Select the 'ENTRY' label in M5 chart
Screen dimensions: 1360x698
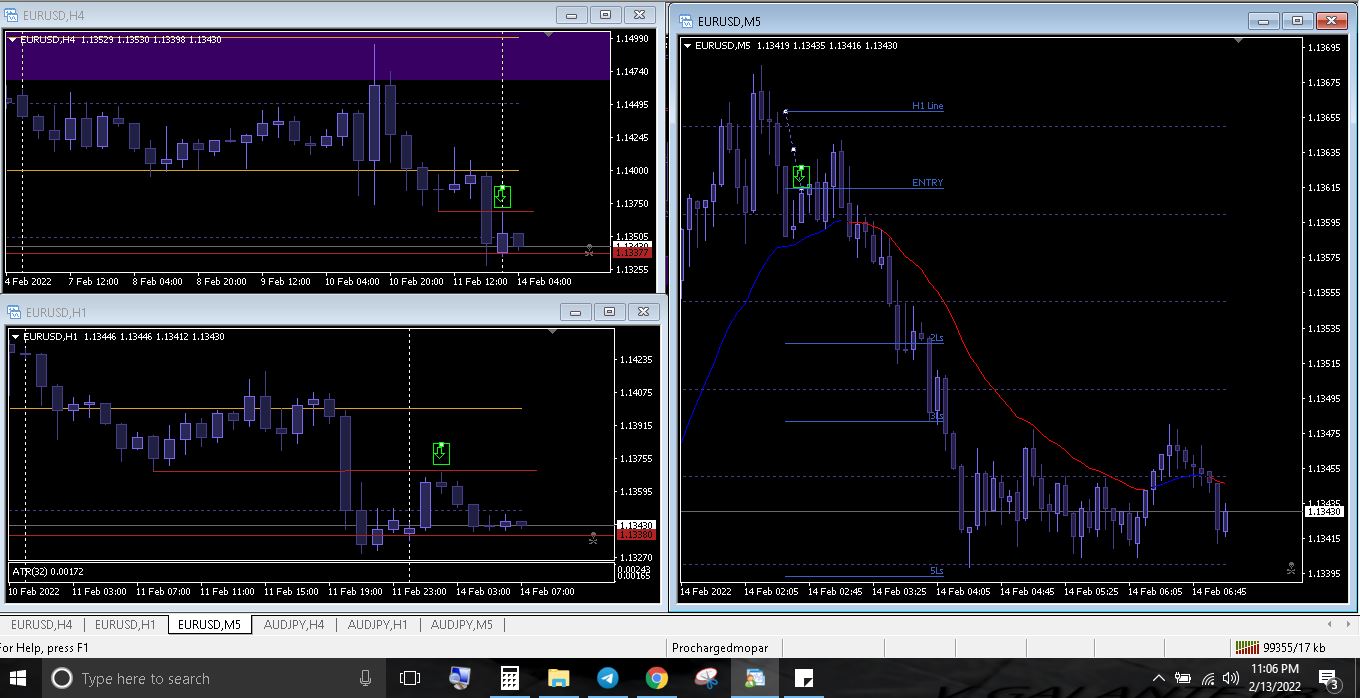pyautogui.click(x=927, y=183)
